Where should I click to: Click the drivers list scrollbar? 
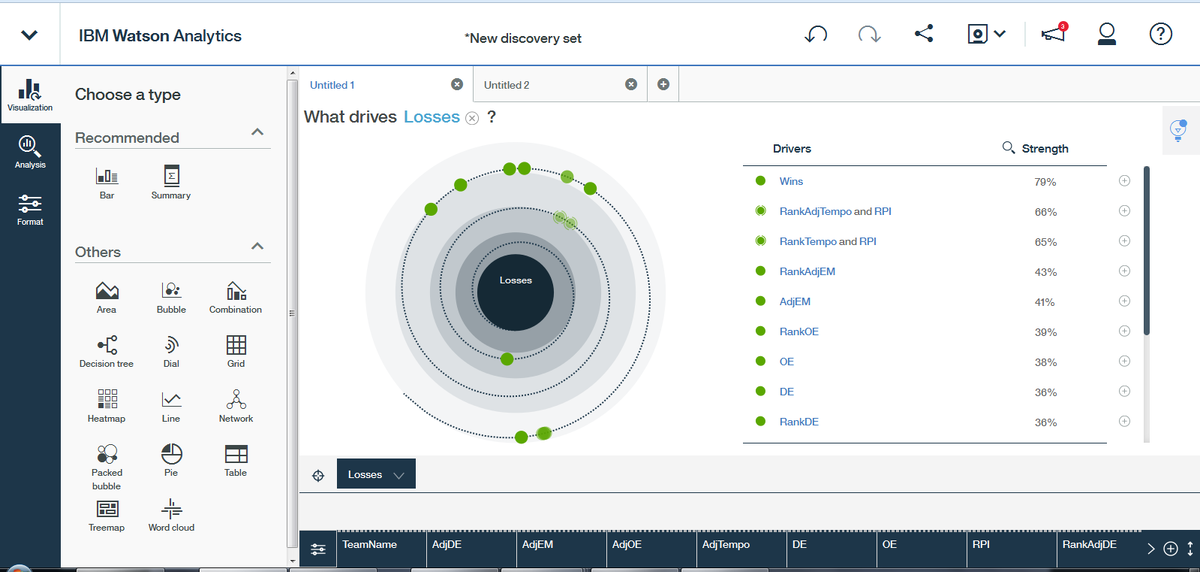(x=1147, y=250)
